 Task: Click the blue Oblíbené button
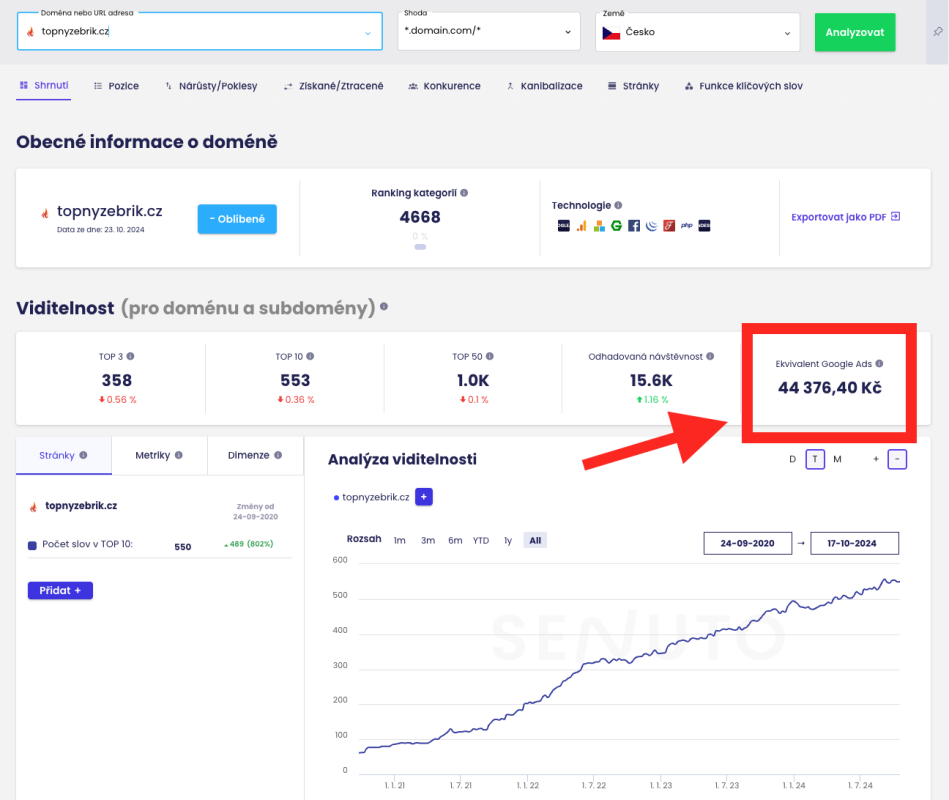pyautogui.click(x=237, y=219)
